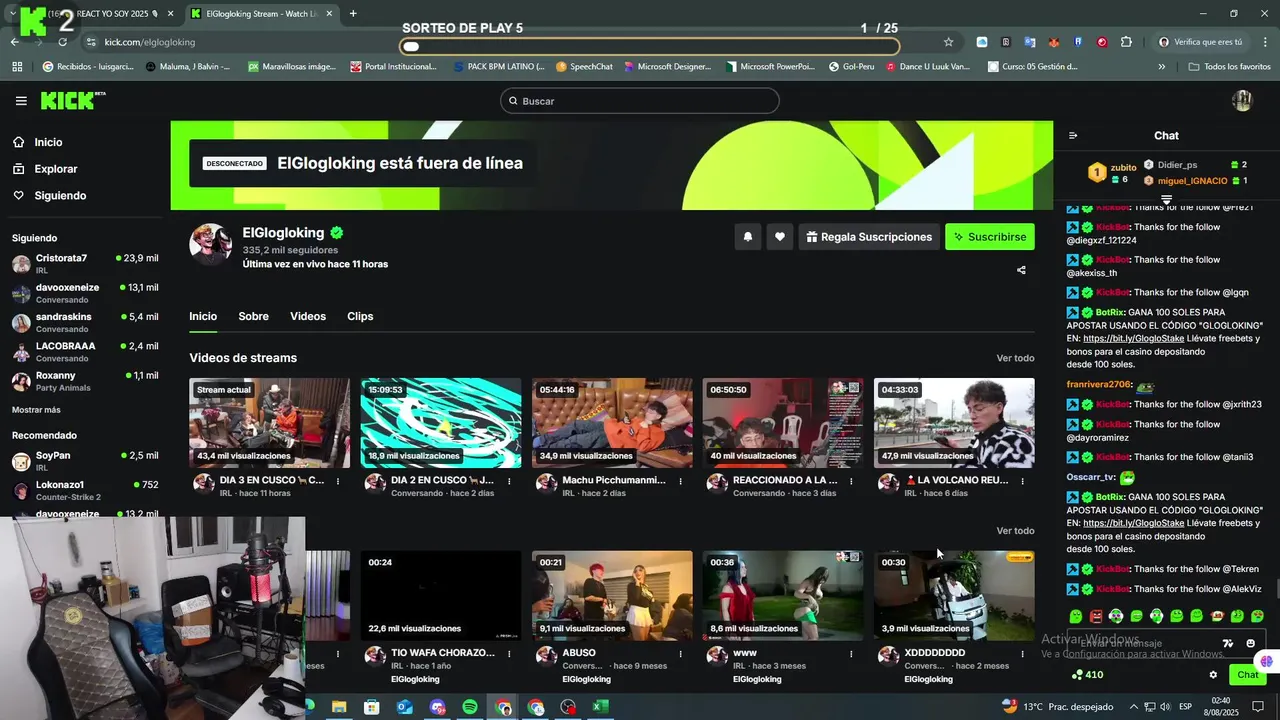Expand the gift leaderboard in chat
1280x720 pixels.
pos(1166,200)
